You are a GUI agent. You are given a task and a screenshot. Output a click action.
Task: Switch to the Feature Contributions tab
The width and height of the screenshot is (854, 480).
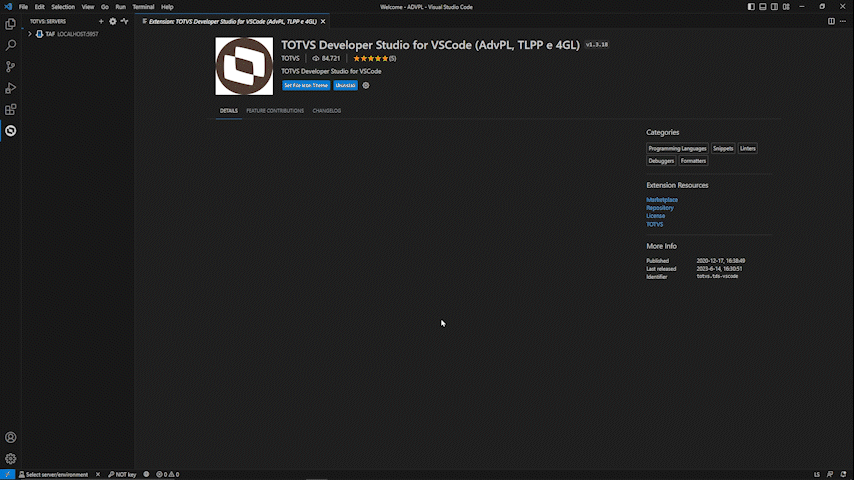[275, 111]
